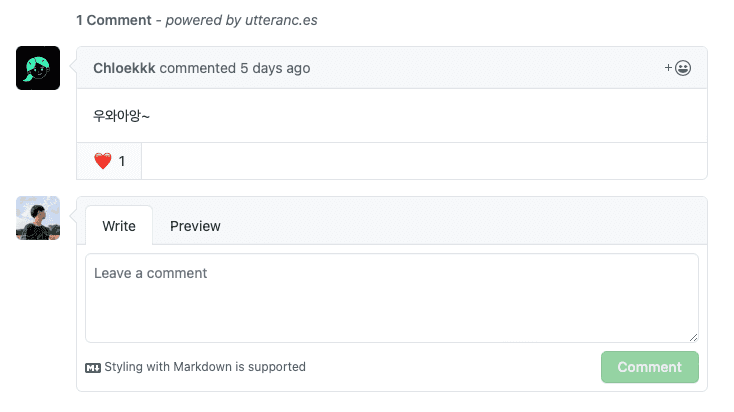Click the word "commented" in comment header
Viewport: 734px width, 412px height.
point(198,68)
